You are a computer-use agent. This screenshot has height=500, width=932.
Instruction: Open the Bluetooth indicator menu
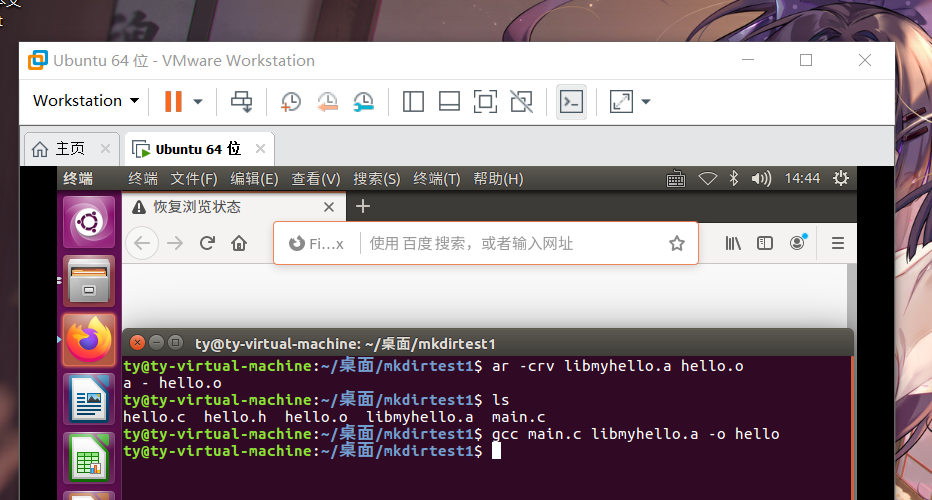734,178
